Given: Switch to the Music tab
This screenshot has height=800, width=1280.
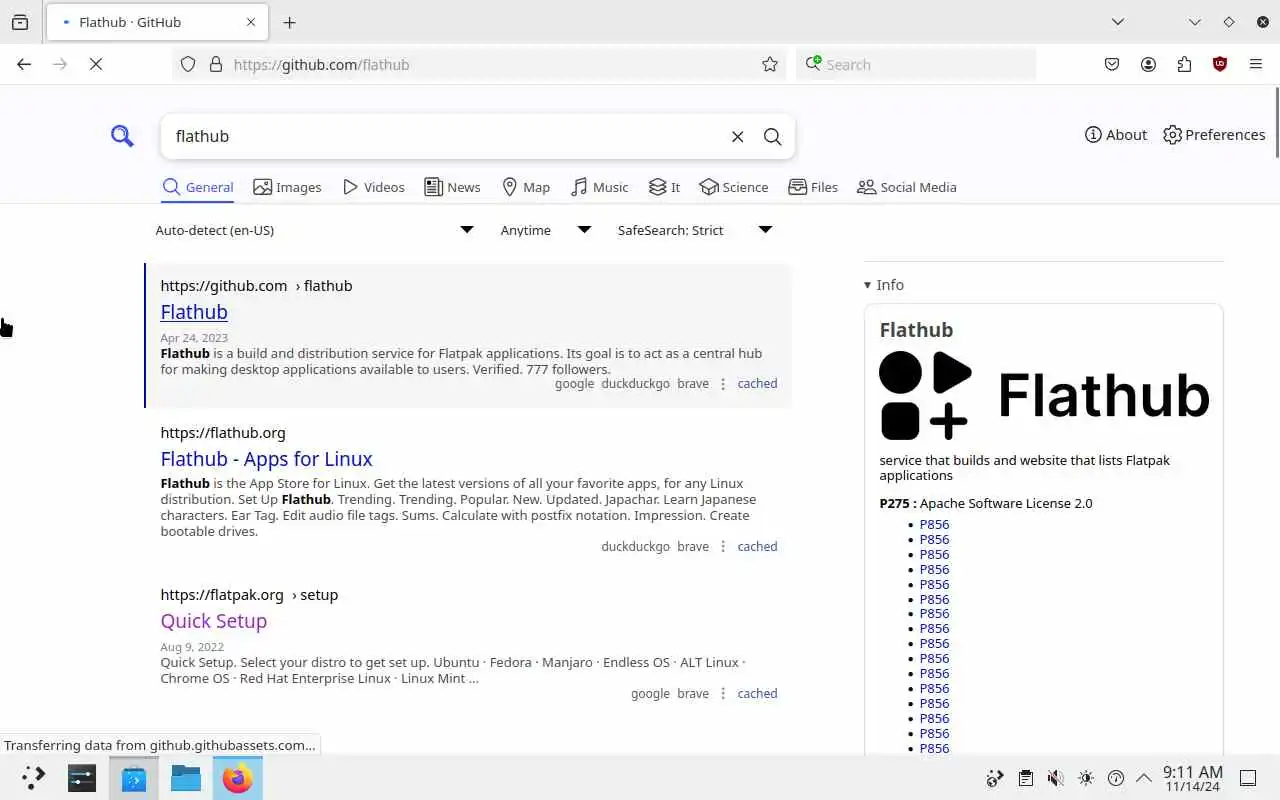Looking at the screenshot, I should tap(599, 187).
